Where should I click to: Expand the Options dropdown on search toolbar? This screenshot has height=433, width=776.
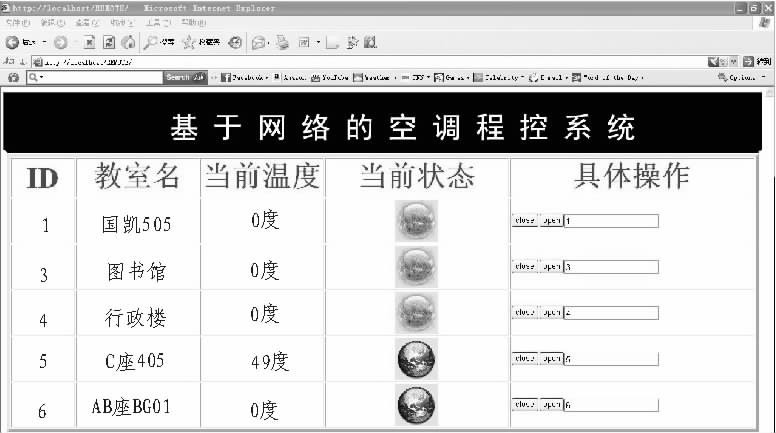(x=764, y=77)
